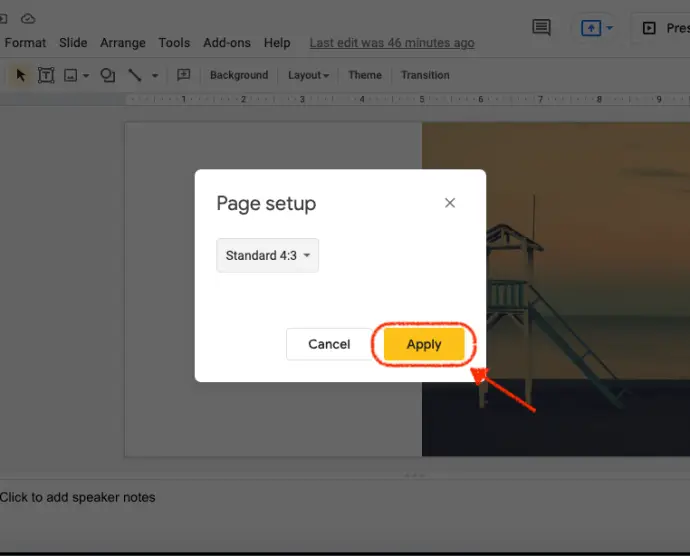Open the Add-ons menu

227,43
